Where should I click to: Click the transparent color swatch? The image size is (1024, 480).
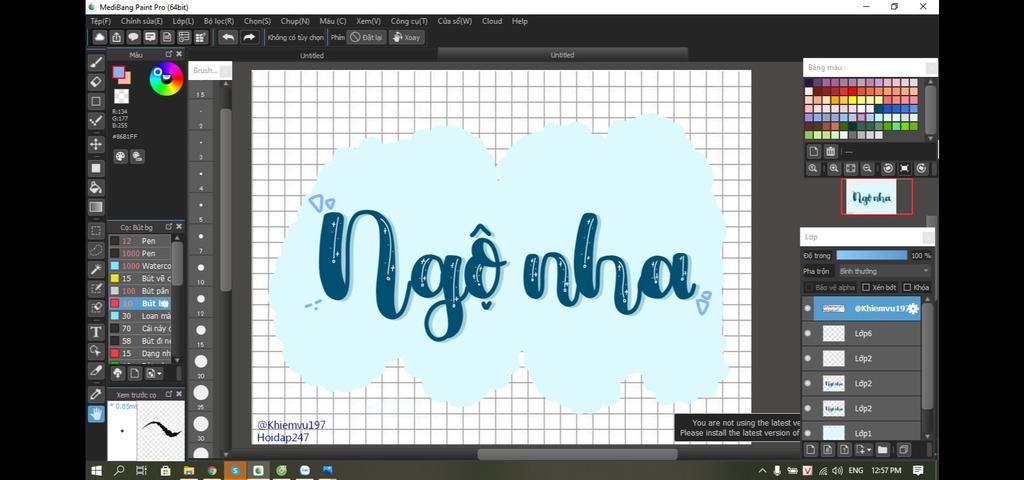[121, 97]
